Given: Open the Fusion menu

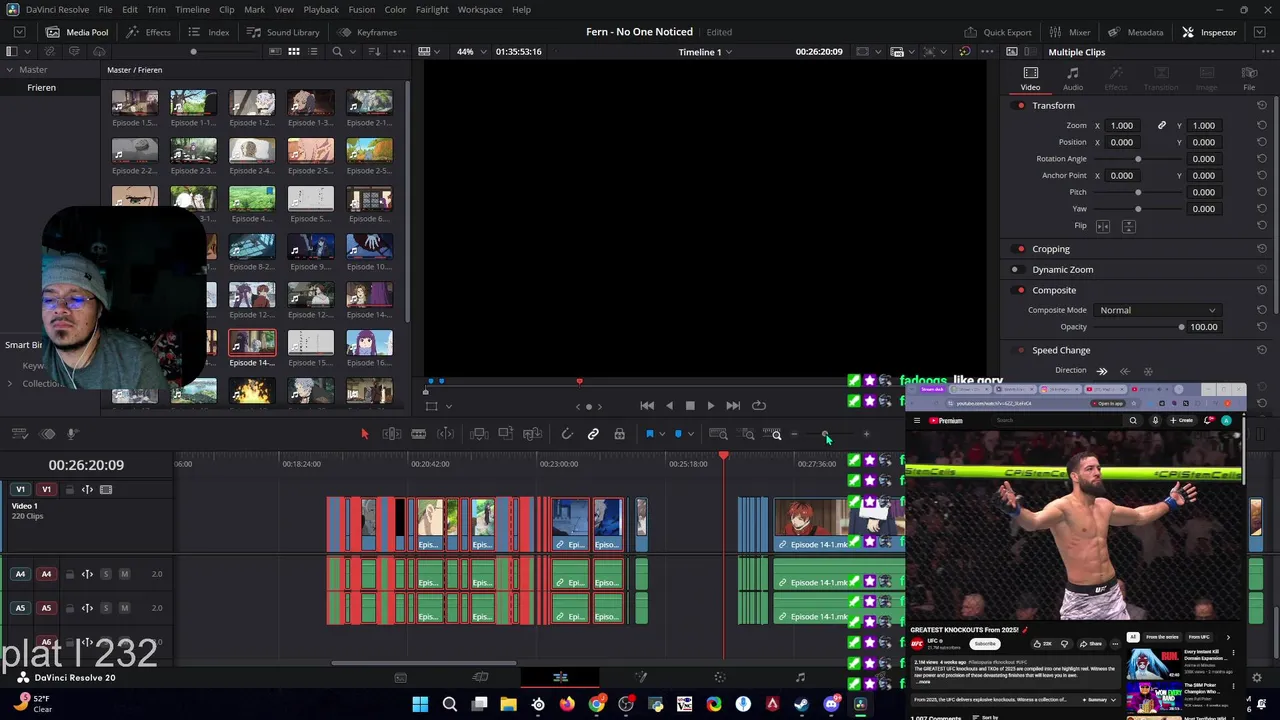Looking at the screenshot, I should click(x=362, y=9).
